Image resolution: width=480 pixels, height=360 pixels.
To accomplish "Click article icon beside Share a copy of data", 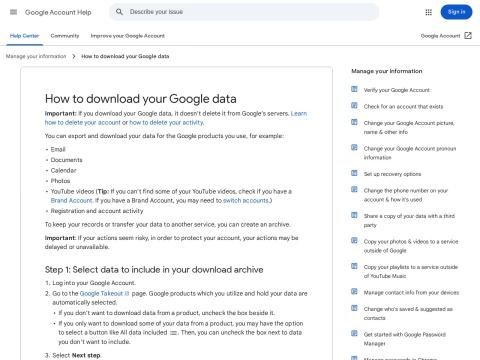I will [x=354, y=215].
